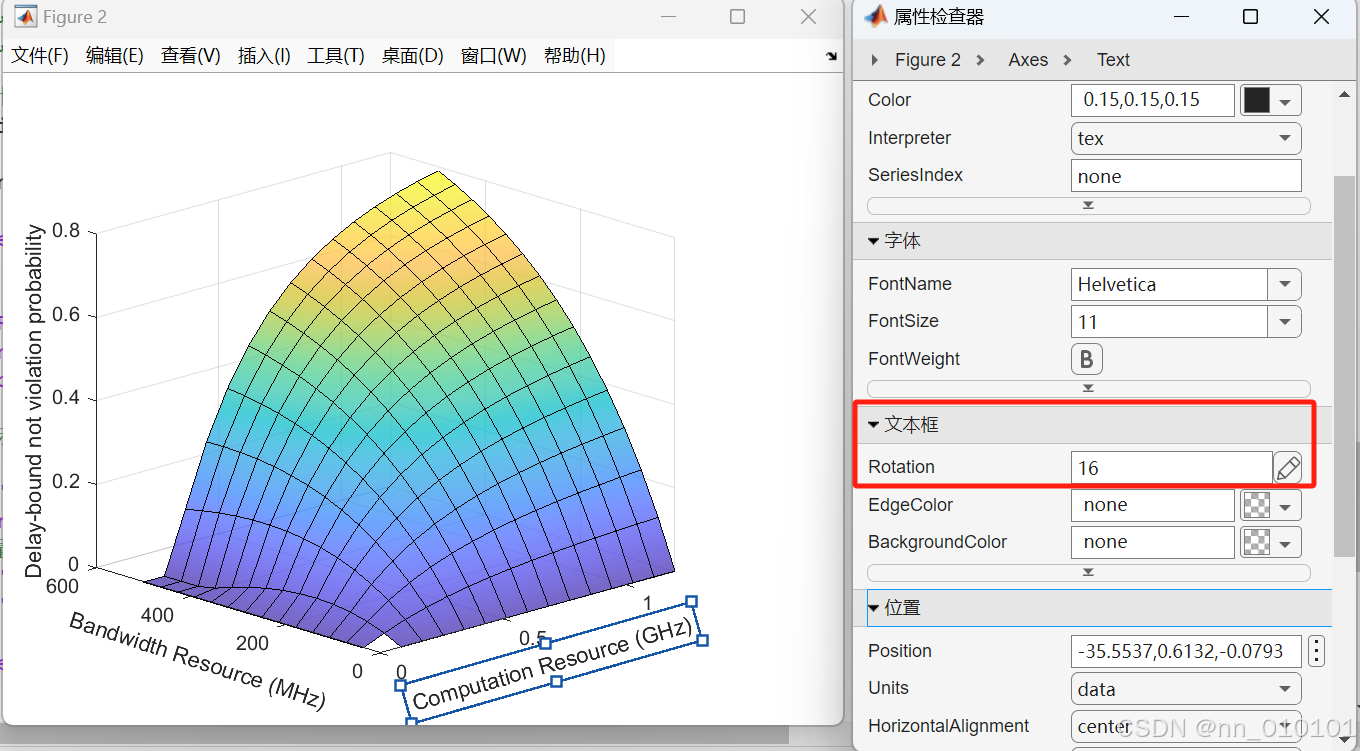The height and width of the screenshot is (751, 1360).
Task: Open the 插入(I) menu
Action: [264, 56]
